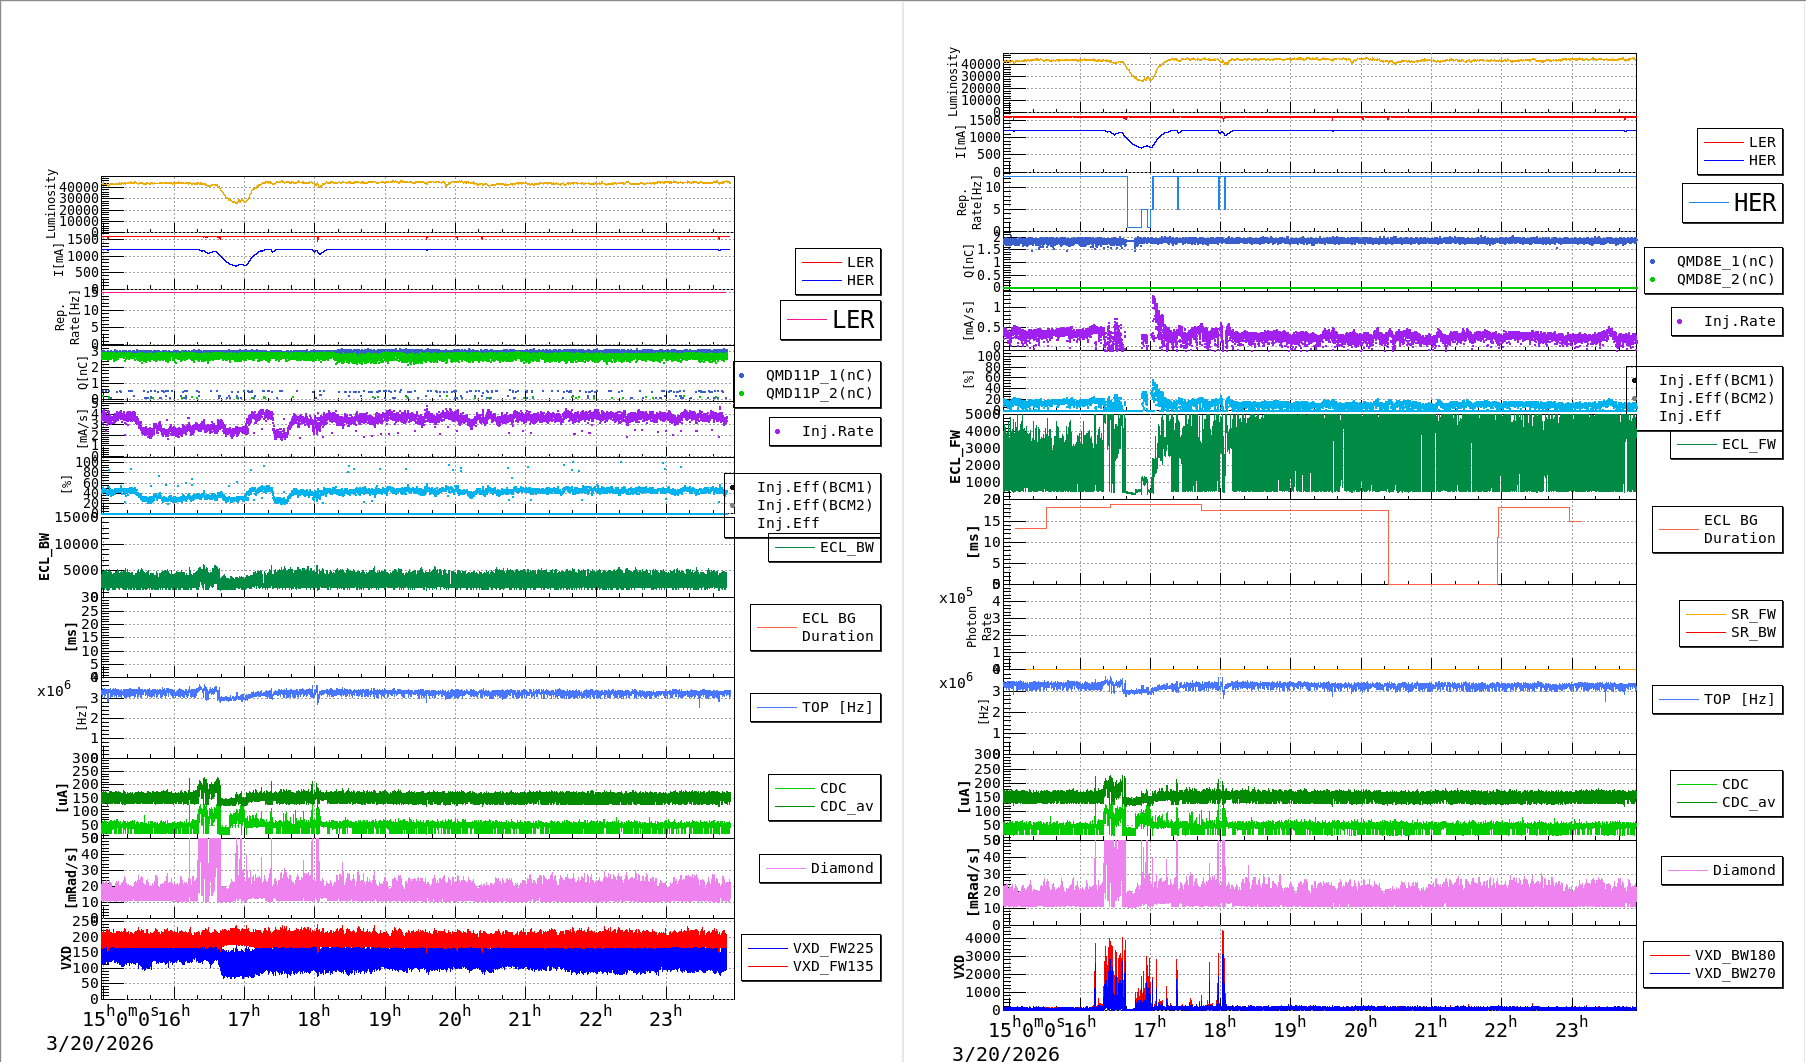Image resolution: width=1806 pixels, height=1062 pixels.
Task: Click the red SR_BW legend line
Action: click(1706, 632)
